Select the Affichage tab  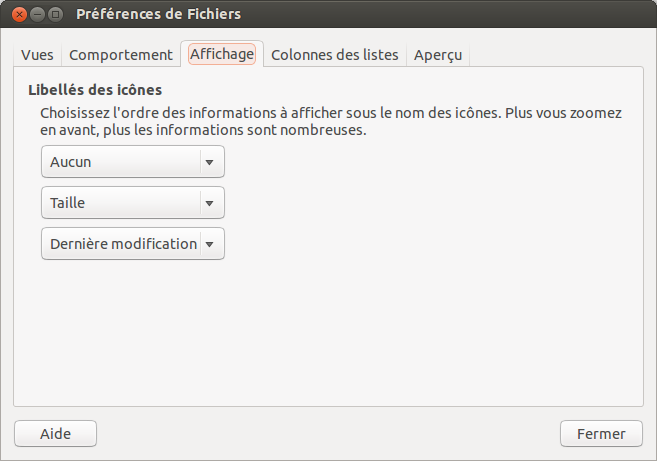click(x=221, y=54)
